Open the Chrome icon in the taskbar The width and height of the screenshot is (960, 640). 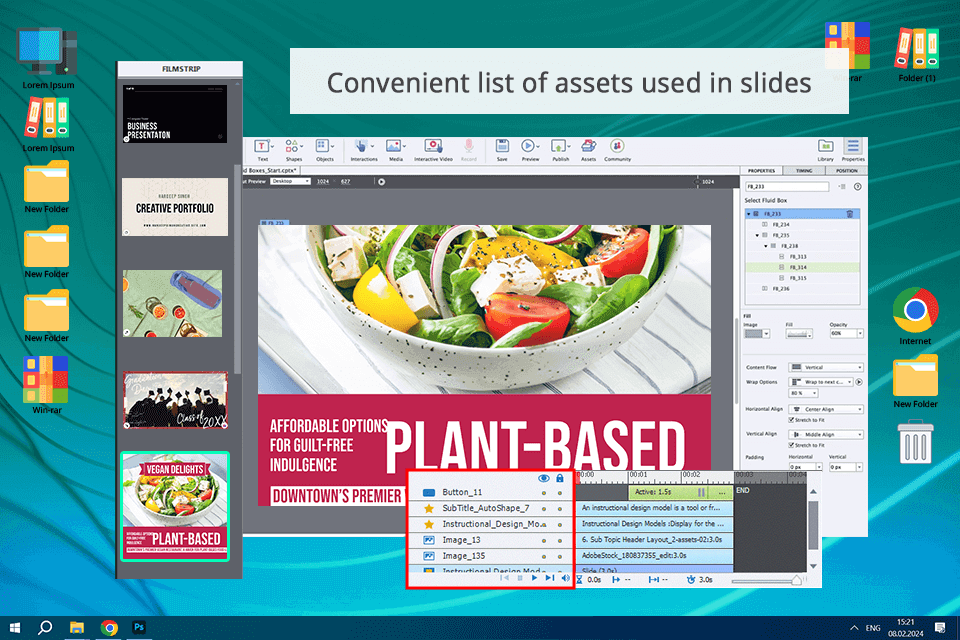pyautogui.click(x=110, y=627)
